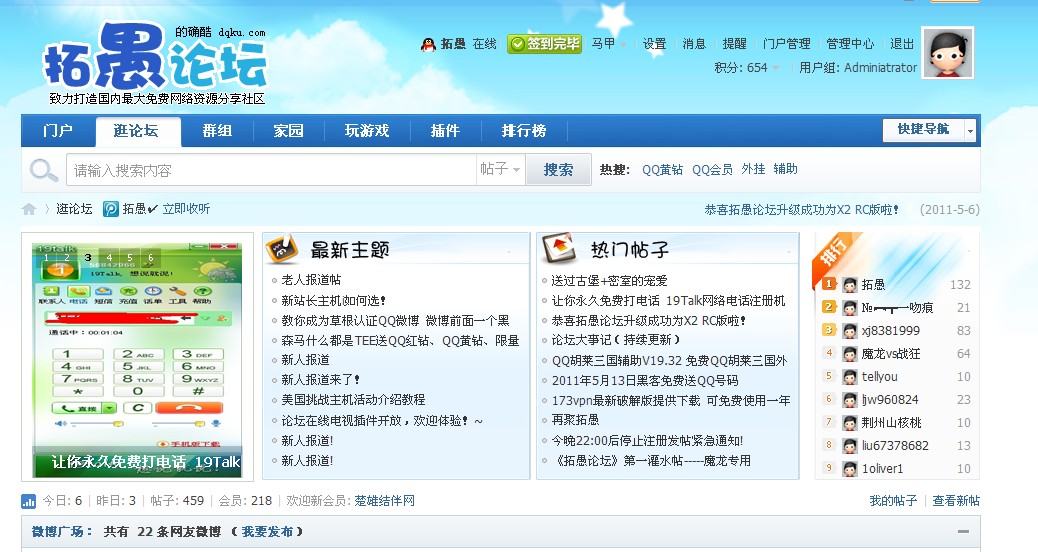Click the 我的帖子 link
The width and height of the screenshot is (1038, 552).
pos(893,501)
